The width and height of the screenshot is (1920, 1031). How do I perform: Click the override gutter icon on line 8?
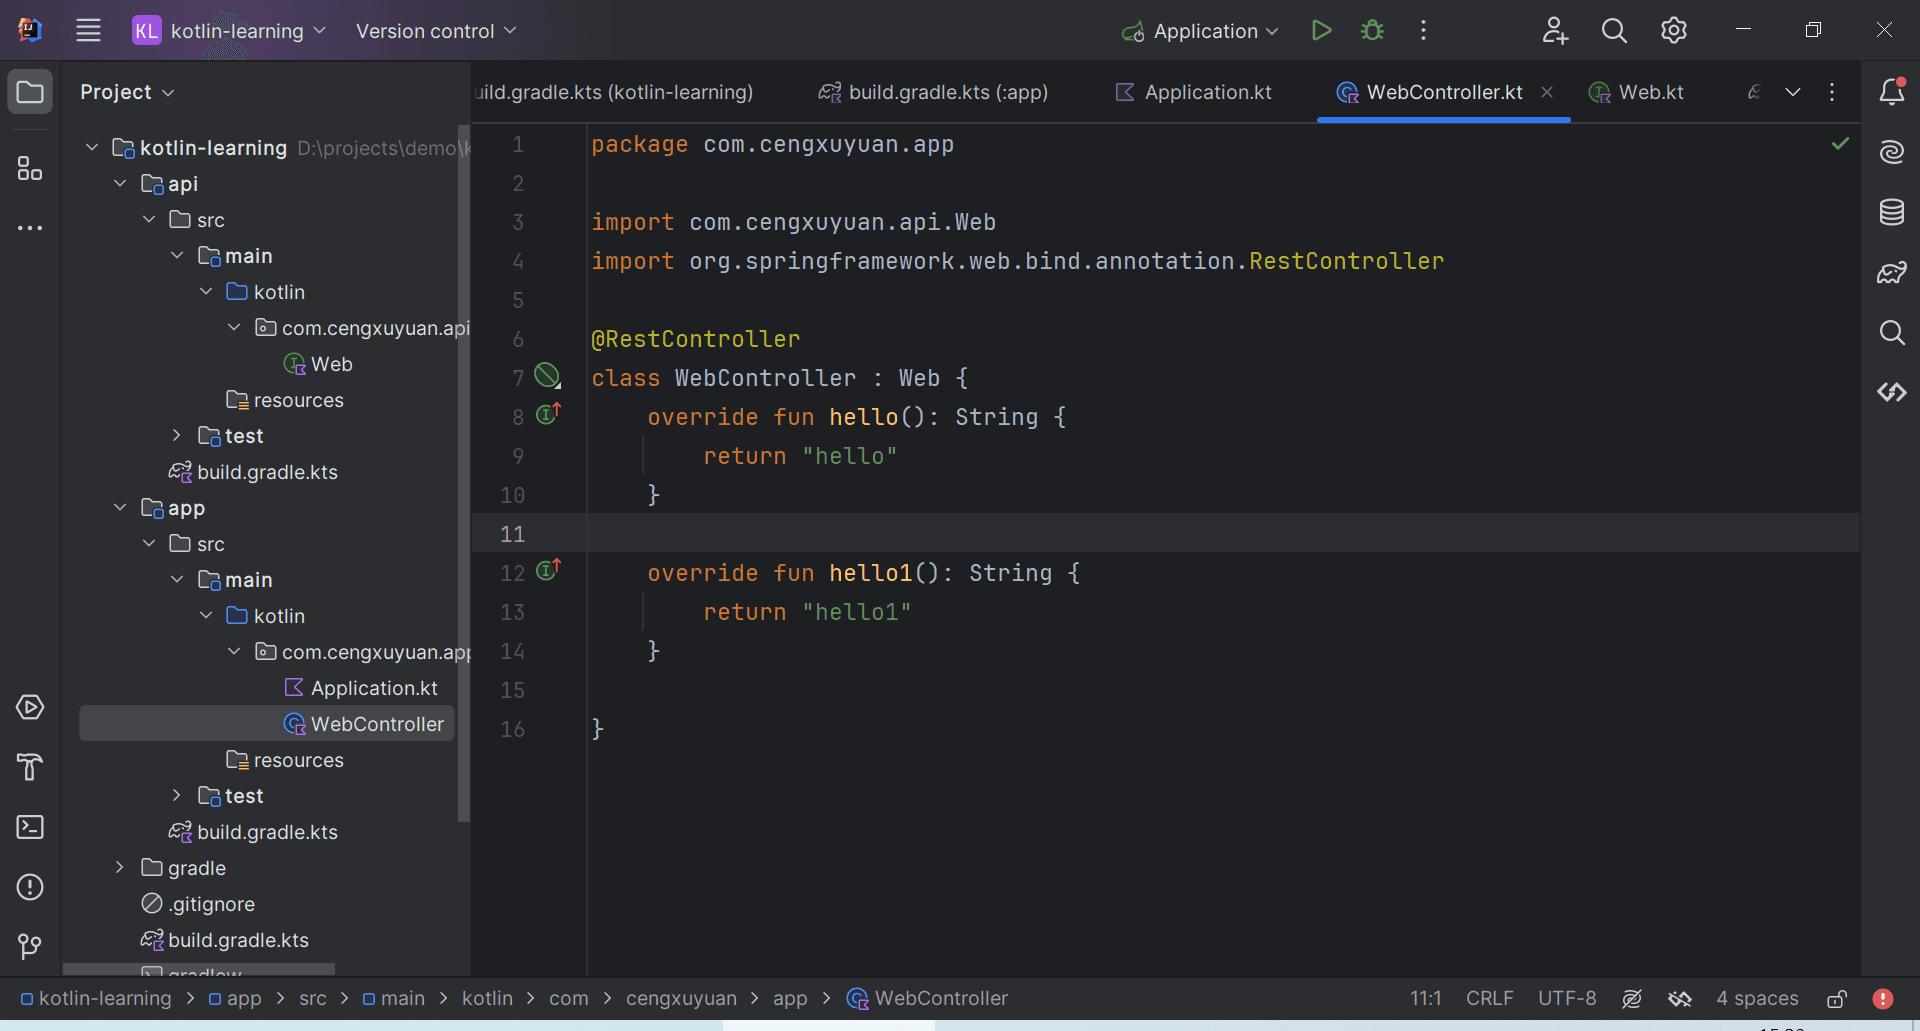[x=548, y=413]
